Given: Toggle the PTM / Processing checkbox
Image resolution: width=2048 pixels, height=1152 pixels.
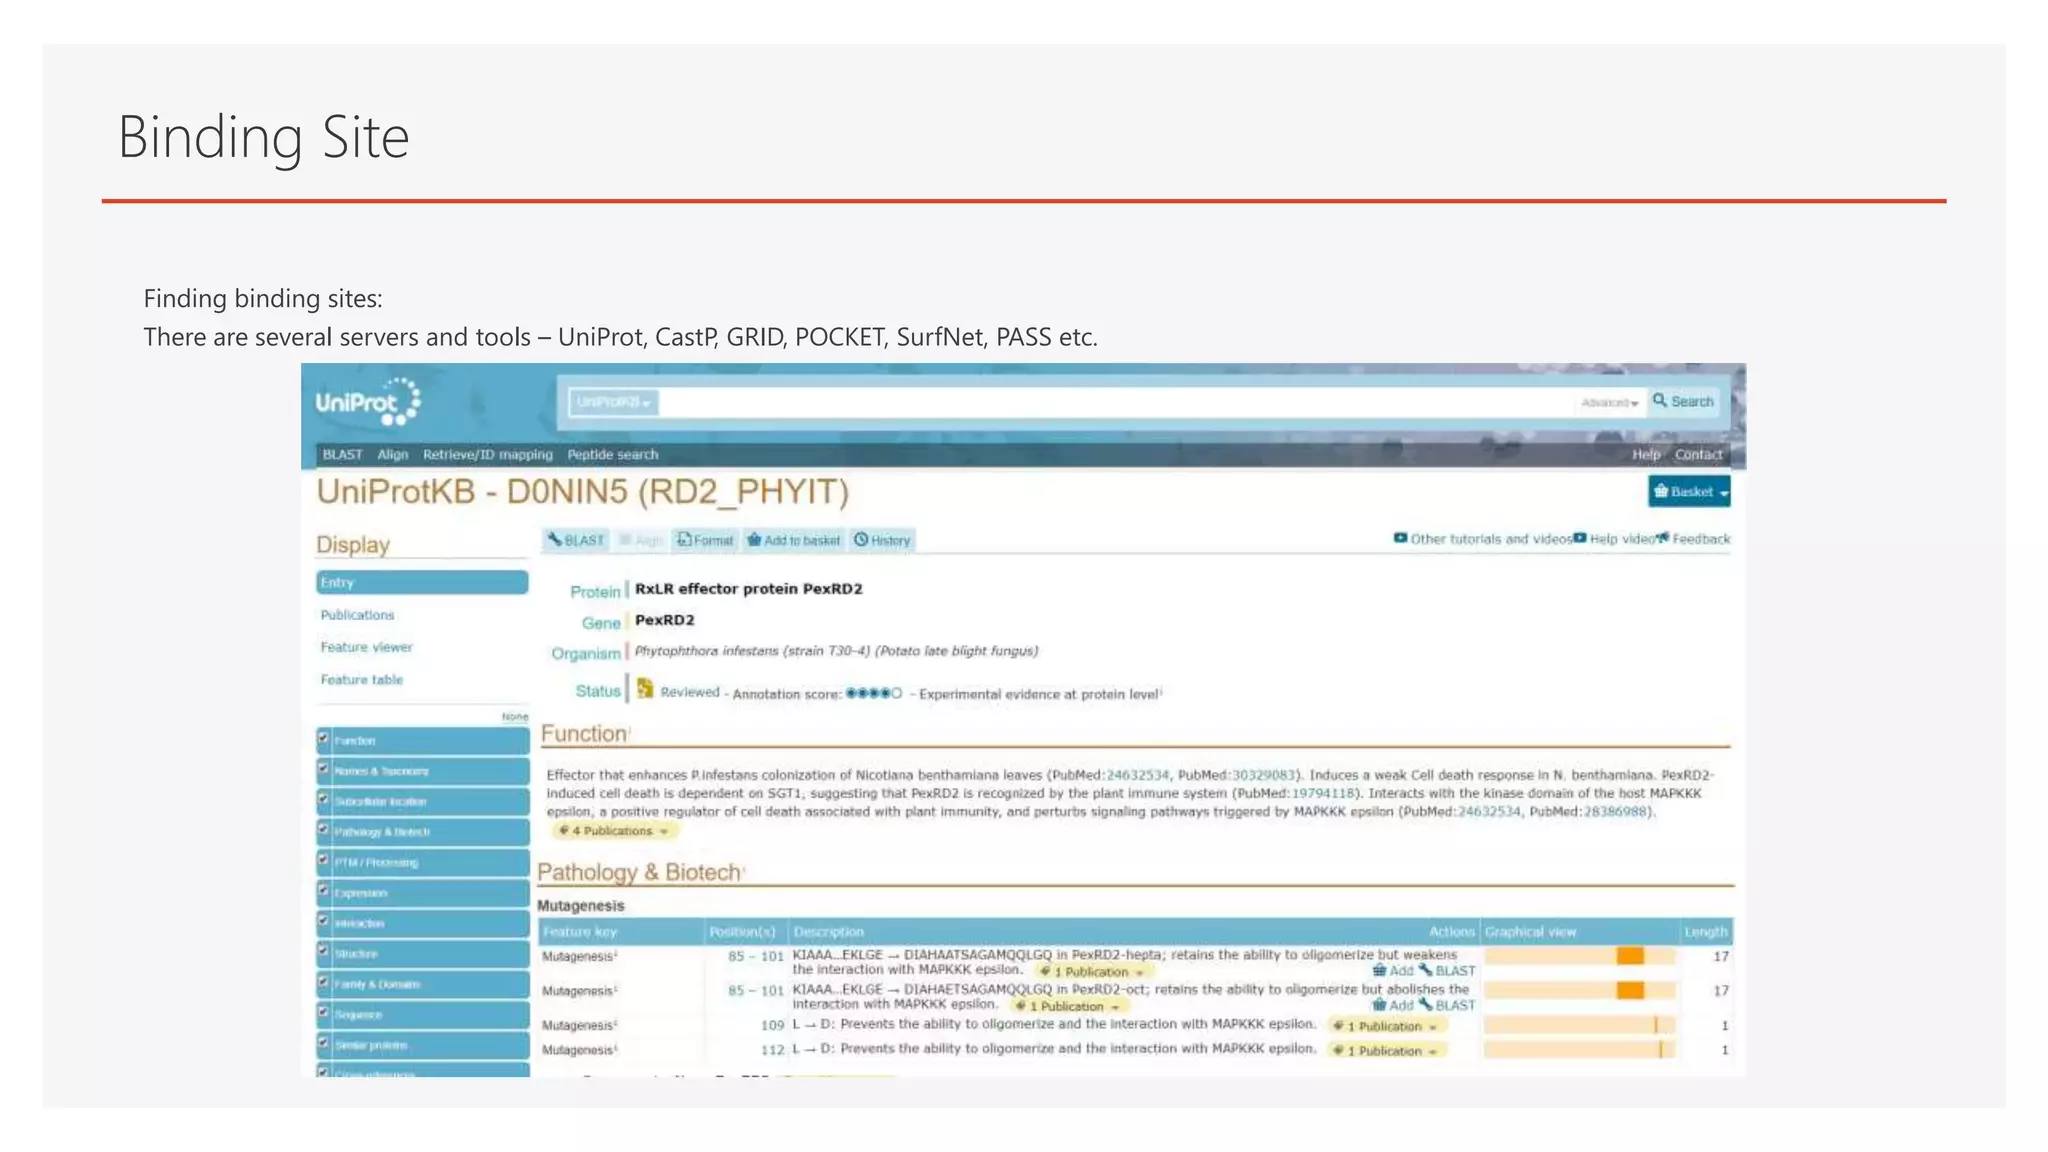Looking at the screenshot, I should [x=324, y=860].
